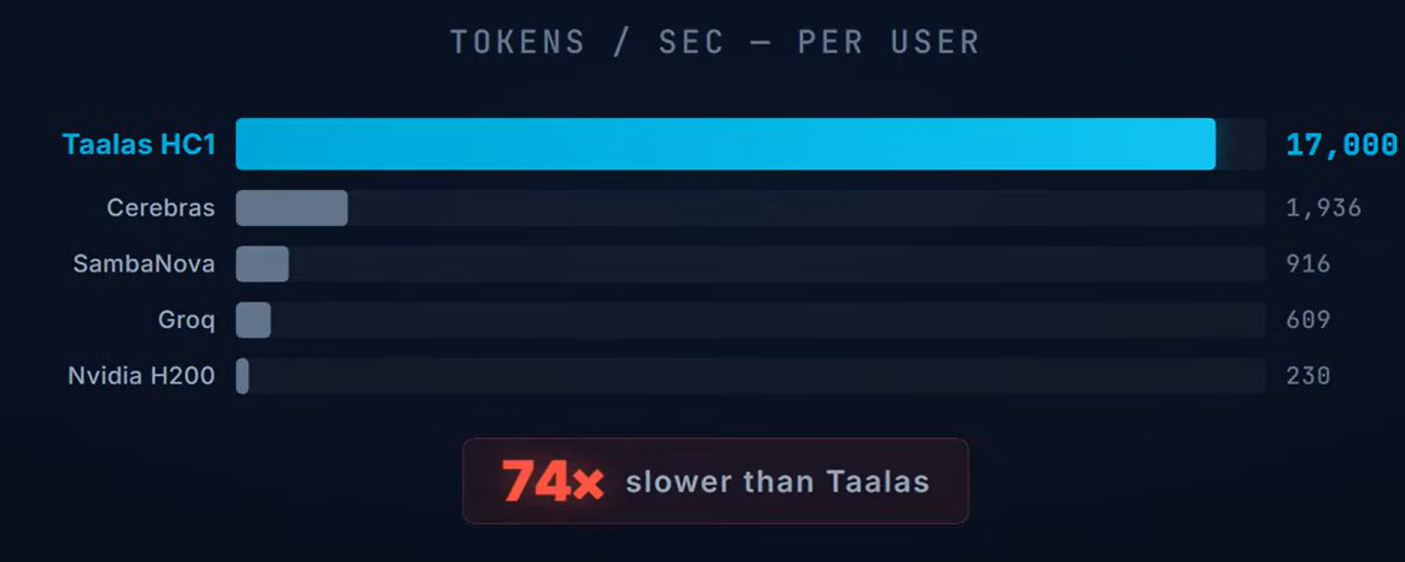The image size is (1405, 562).
Task: Click the gray SambaNova bar
Action: point(262,264)
